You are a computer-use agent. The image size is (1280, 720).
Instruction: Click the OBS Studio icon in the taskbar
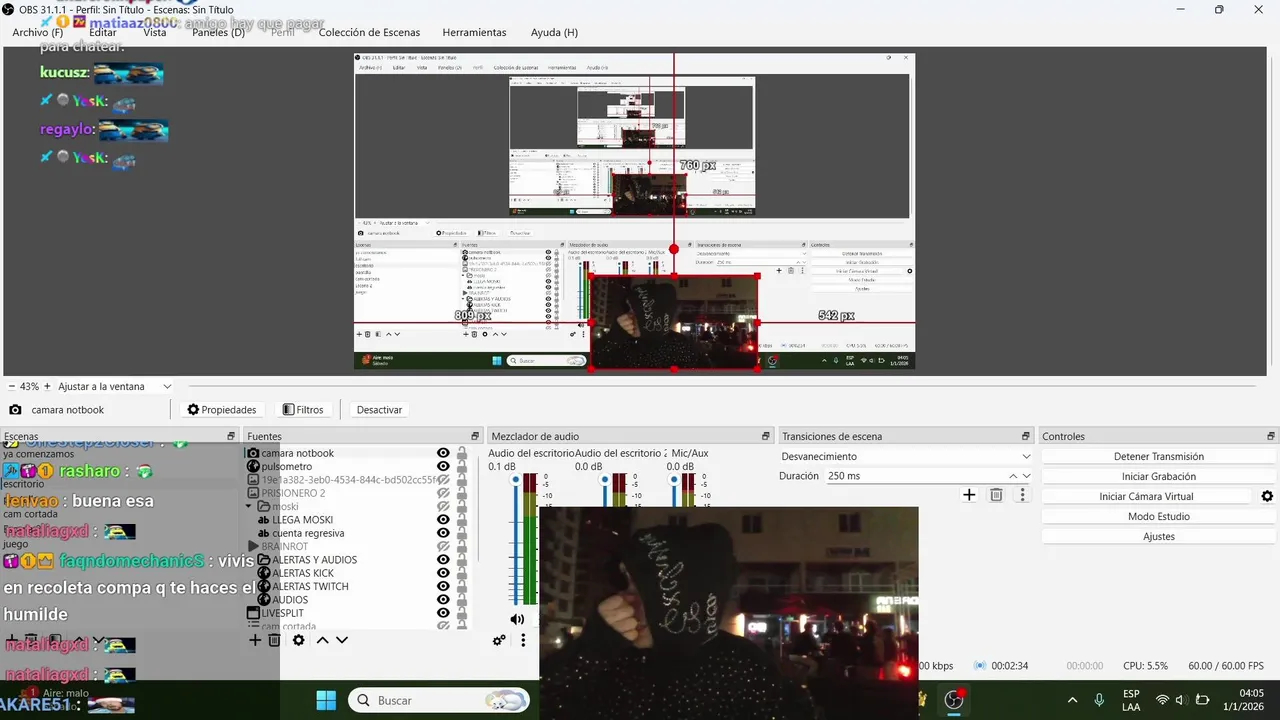(954, 700)
